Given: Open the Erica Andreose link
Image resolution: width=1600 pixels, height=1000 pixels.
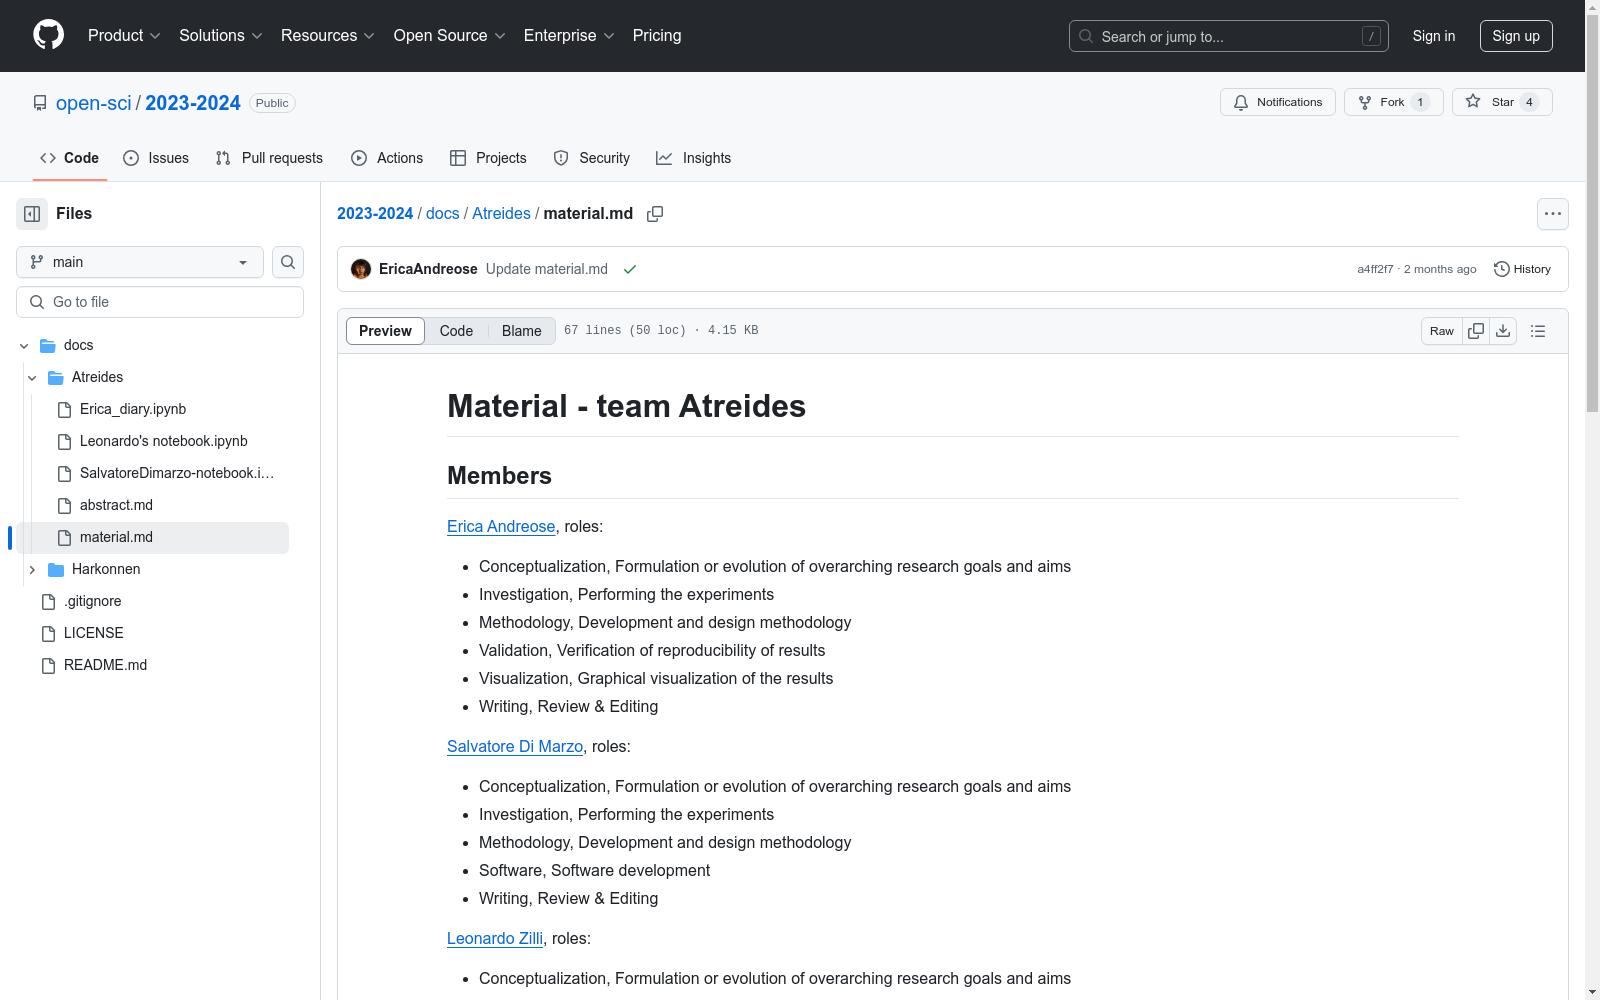Looking at the screenshot, I should [x=501, y=526].
